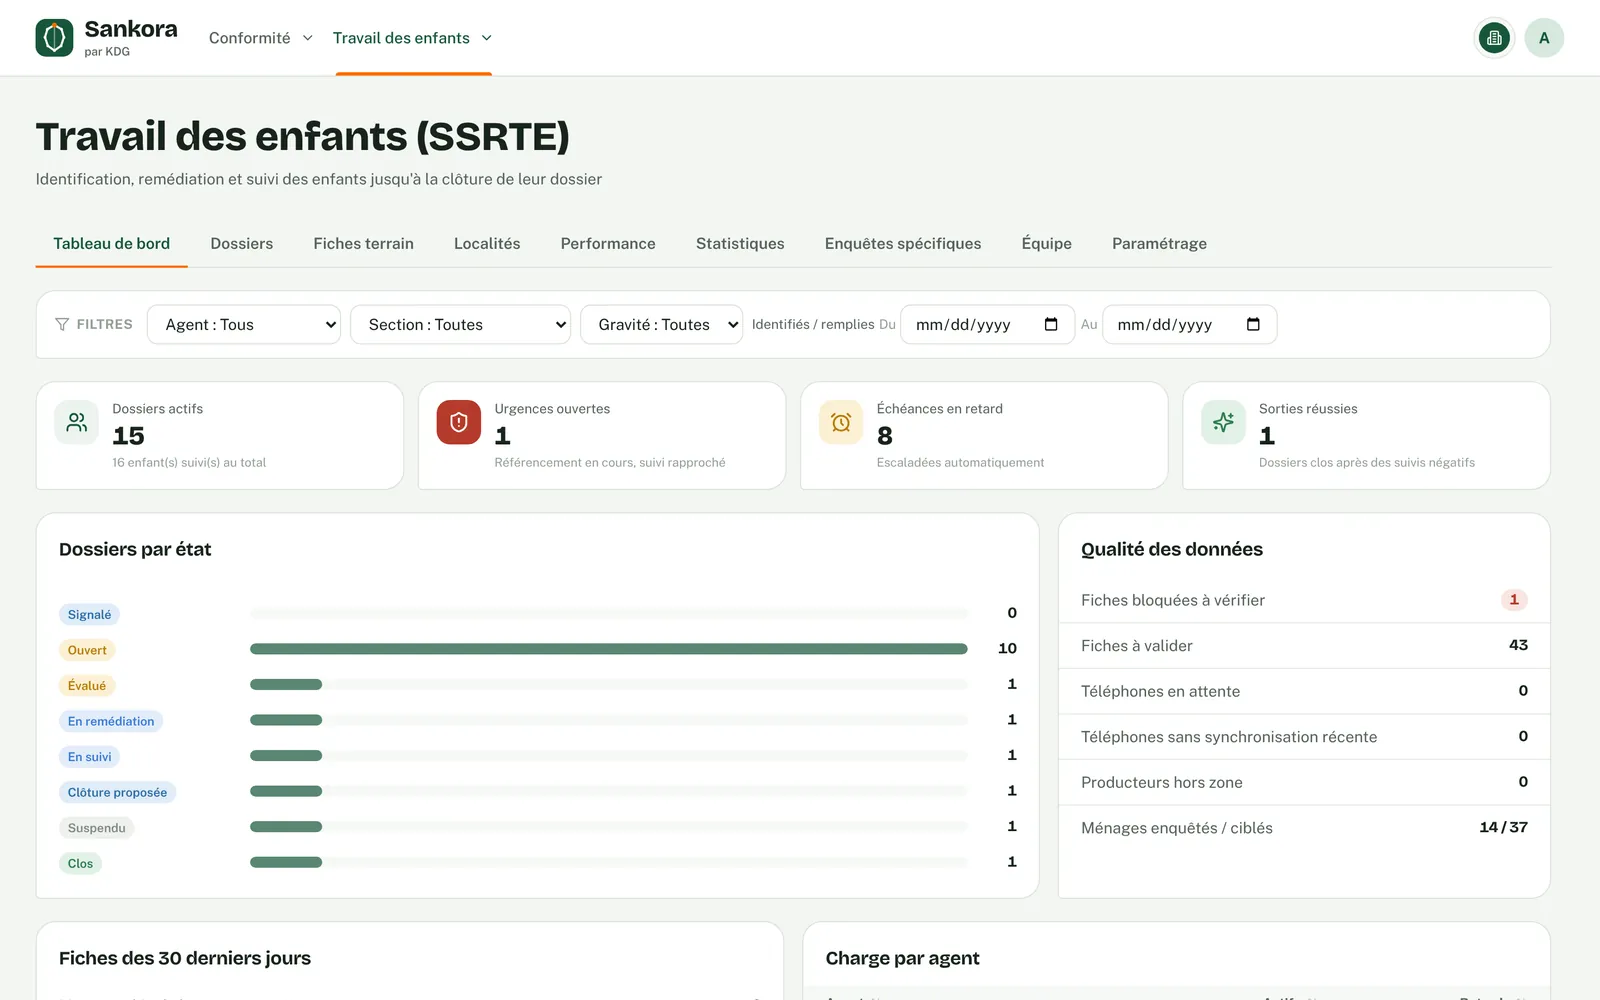This screenshot has width=1600, height=1000.
Task: Open the organization building icon button
Action: (1494, 38)
